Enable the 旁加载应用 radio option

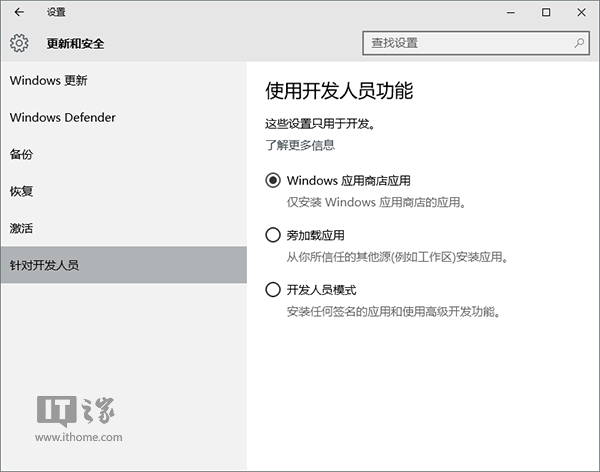(x=273, y=236)
